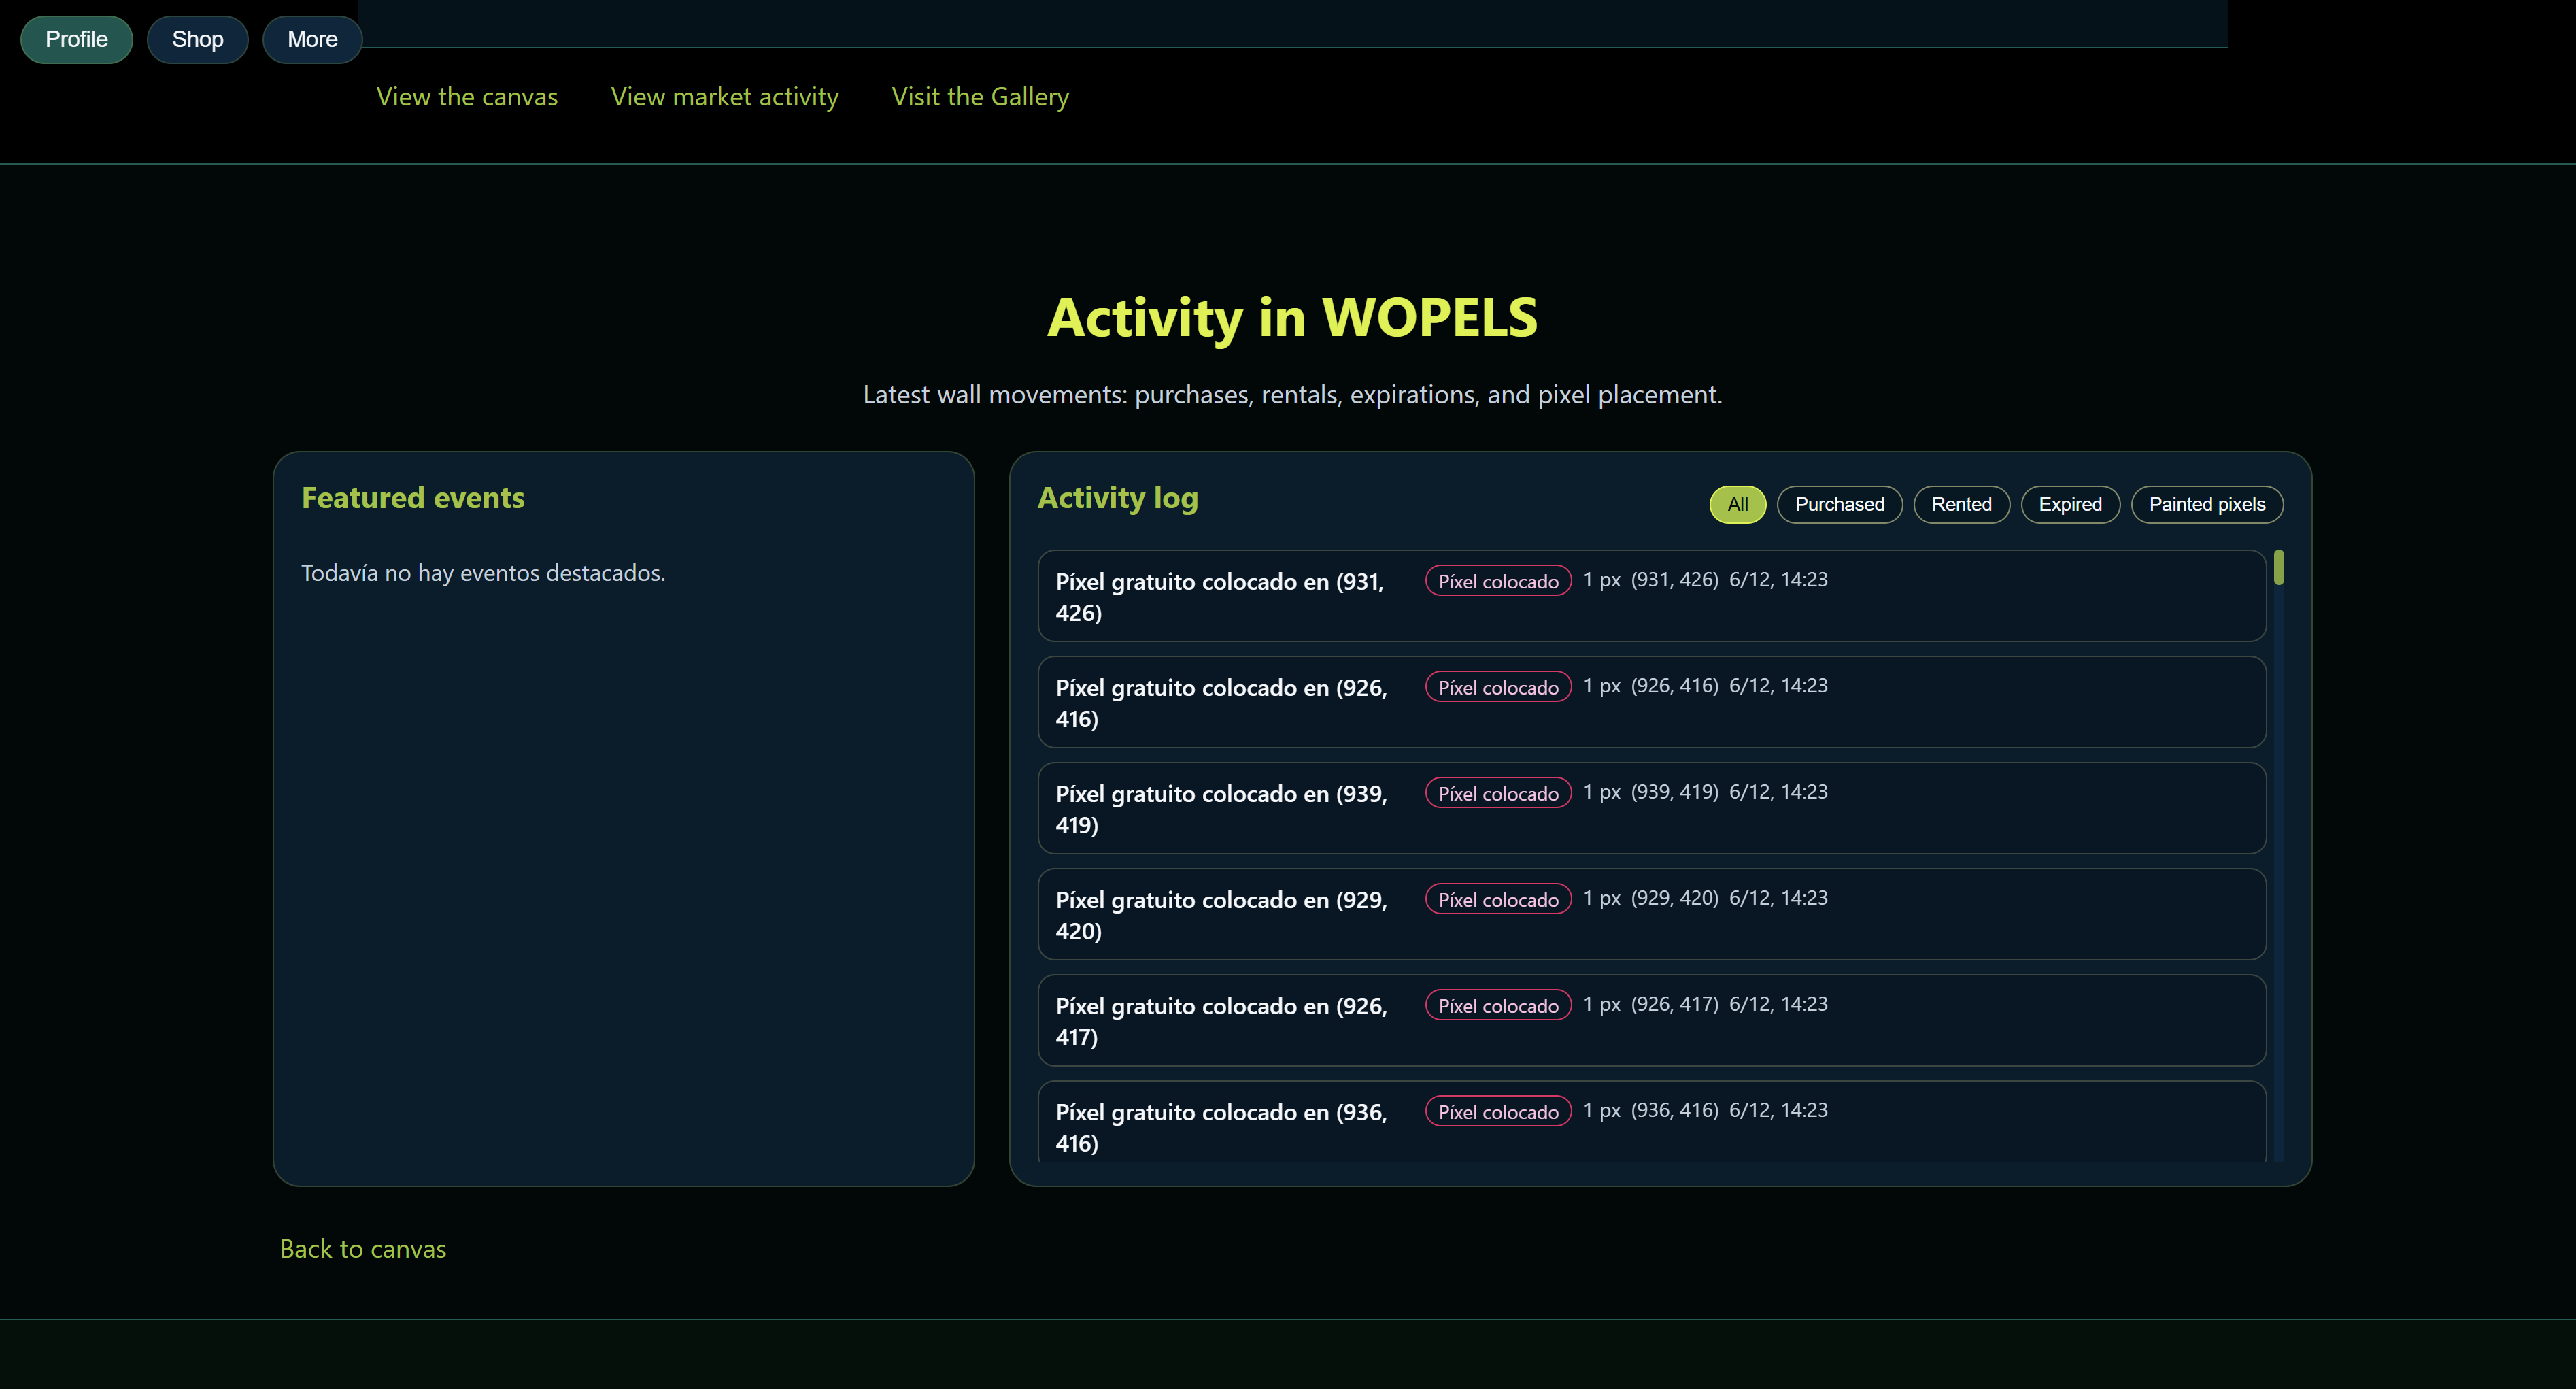
Task: Filter activity by Purchased
Action: 1839,504
